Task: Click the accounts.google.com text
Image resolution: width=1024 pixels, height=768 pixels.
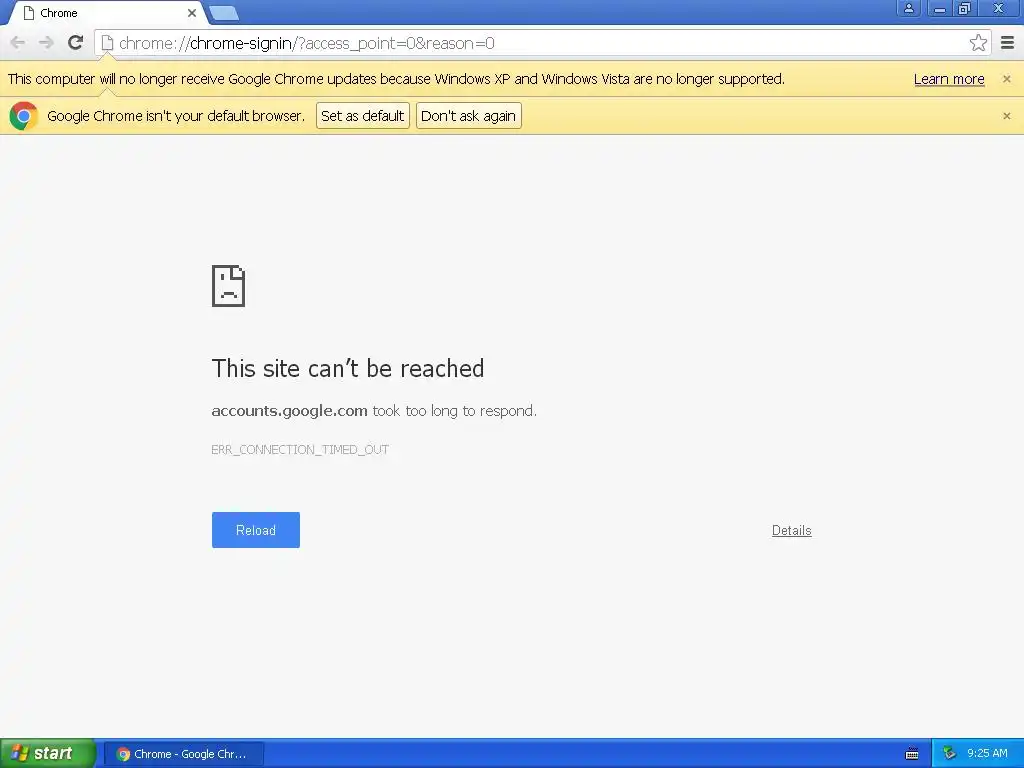Action: 289,411
